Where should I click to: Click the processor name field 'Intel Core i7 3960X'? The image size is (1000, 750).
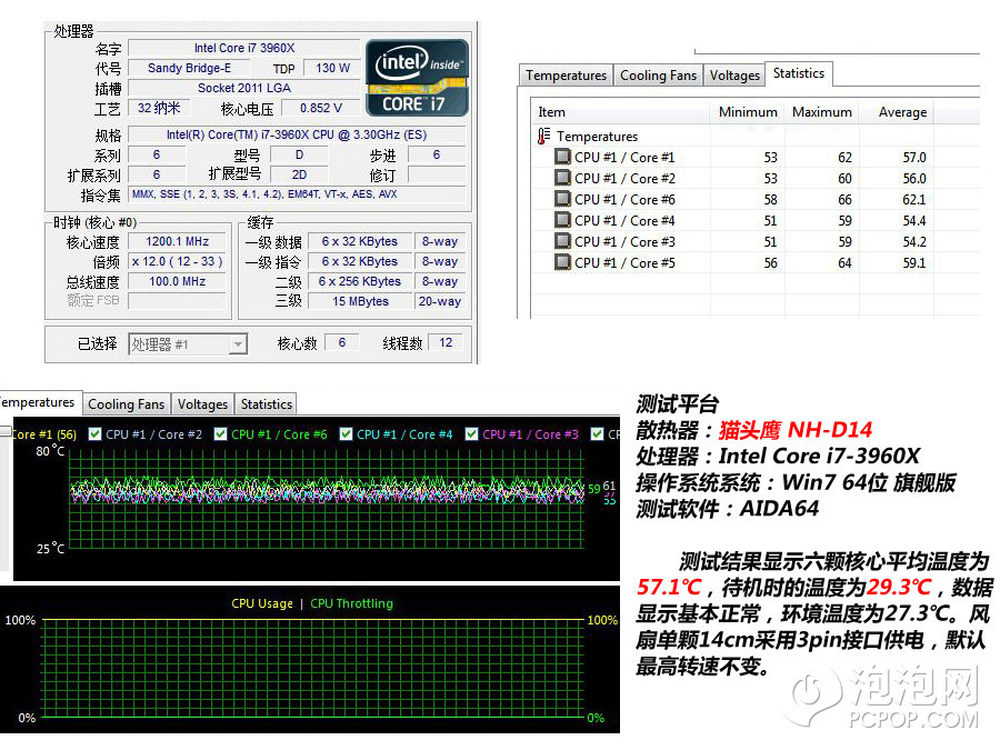click(244, 48)
